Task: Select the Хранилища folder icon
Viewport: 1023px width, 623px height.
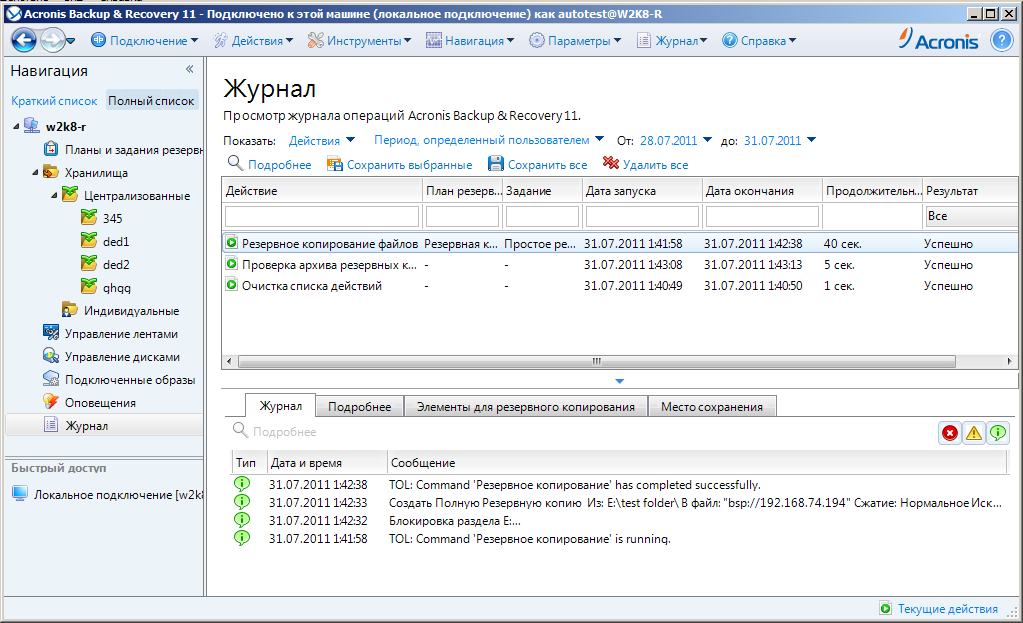Action: (x=50, y=172)
